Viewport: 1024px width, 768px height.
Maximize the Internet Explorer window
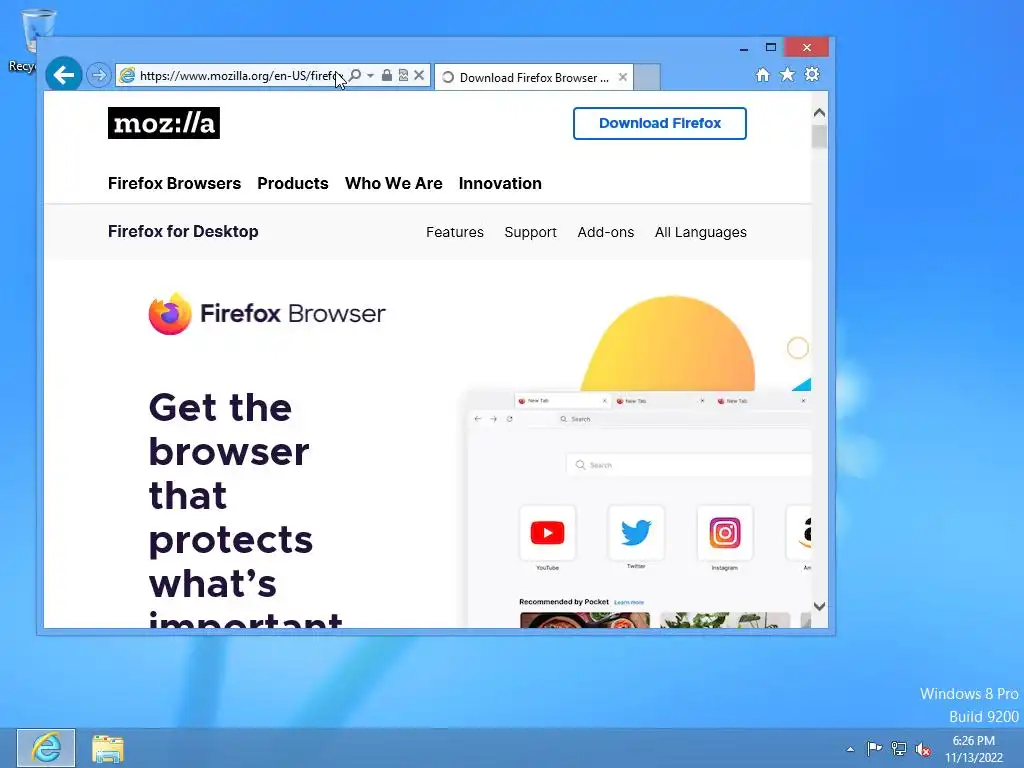[771, 47]
